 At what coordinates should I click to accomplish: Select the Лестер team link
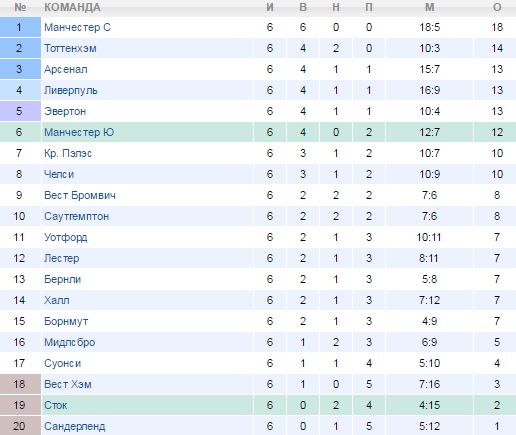pos(62,258)
